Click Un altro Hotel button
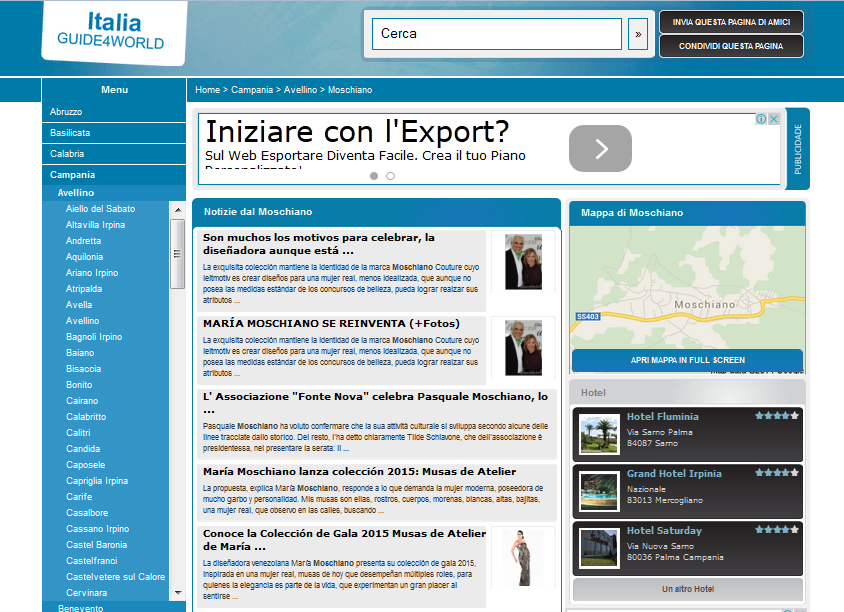This screenshot has width=844, height=612. [x=688, y=589]
